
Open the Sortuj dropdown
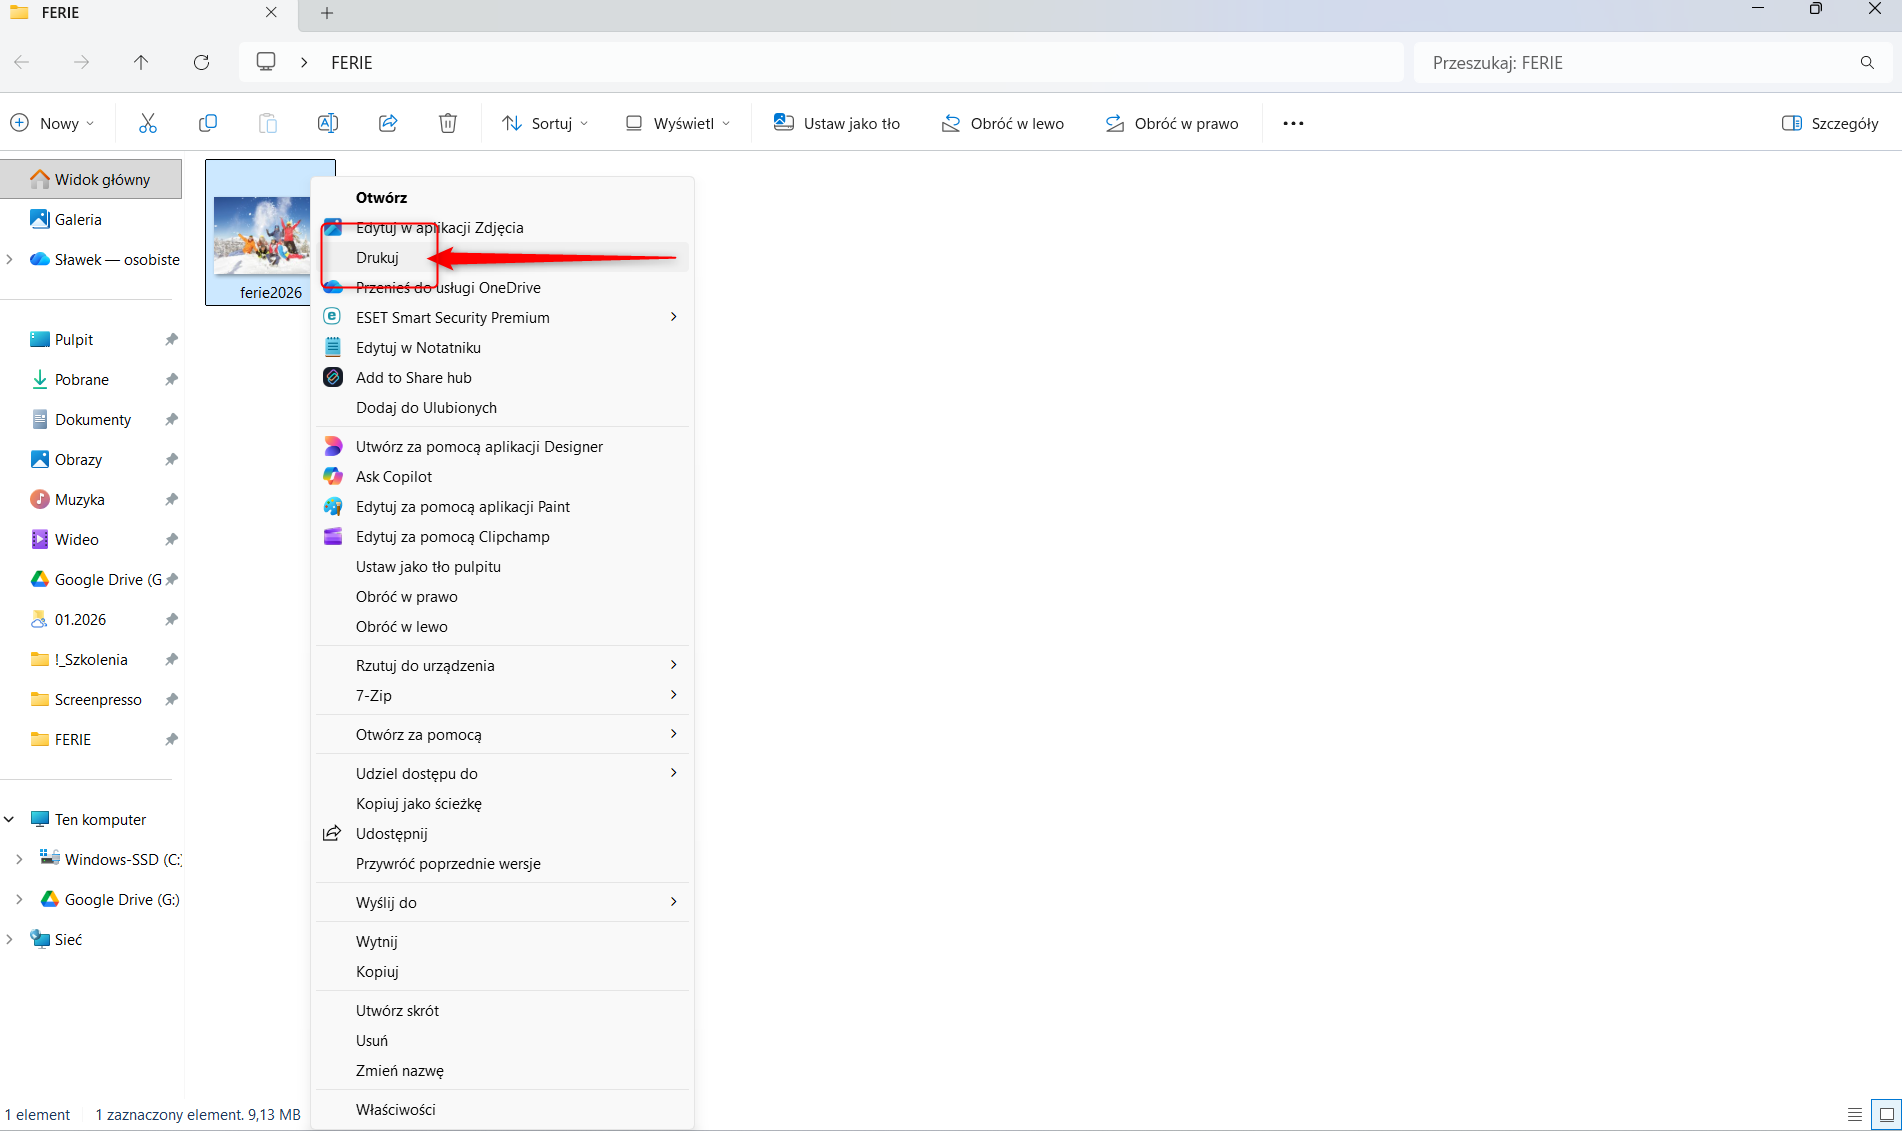[545, 123]
